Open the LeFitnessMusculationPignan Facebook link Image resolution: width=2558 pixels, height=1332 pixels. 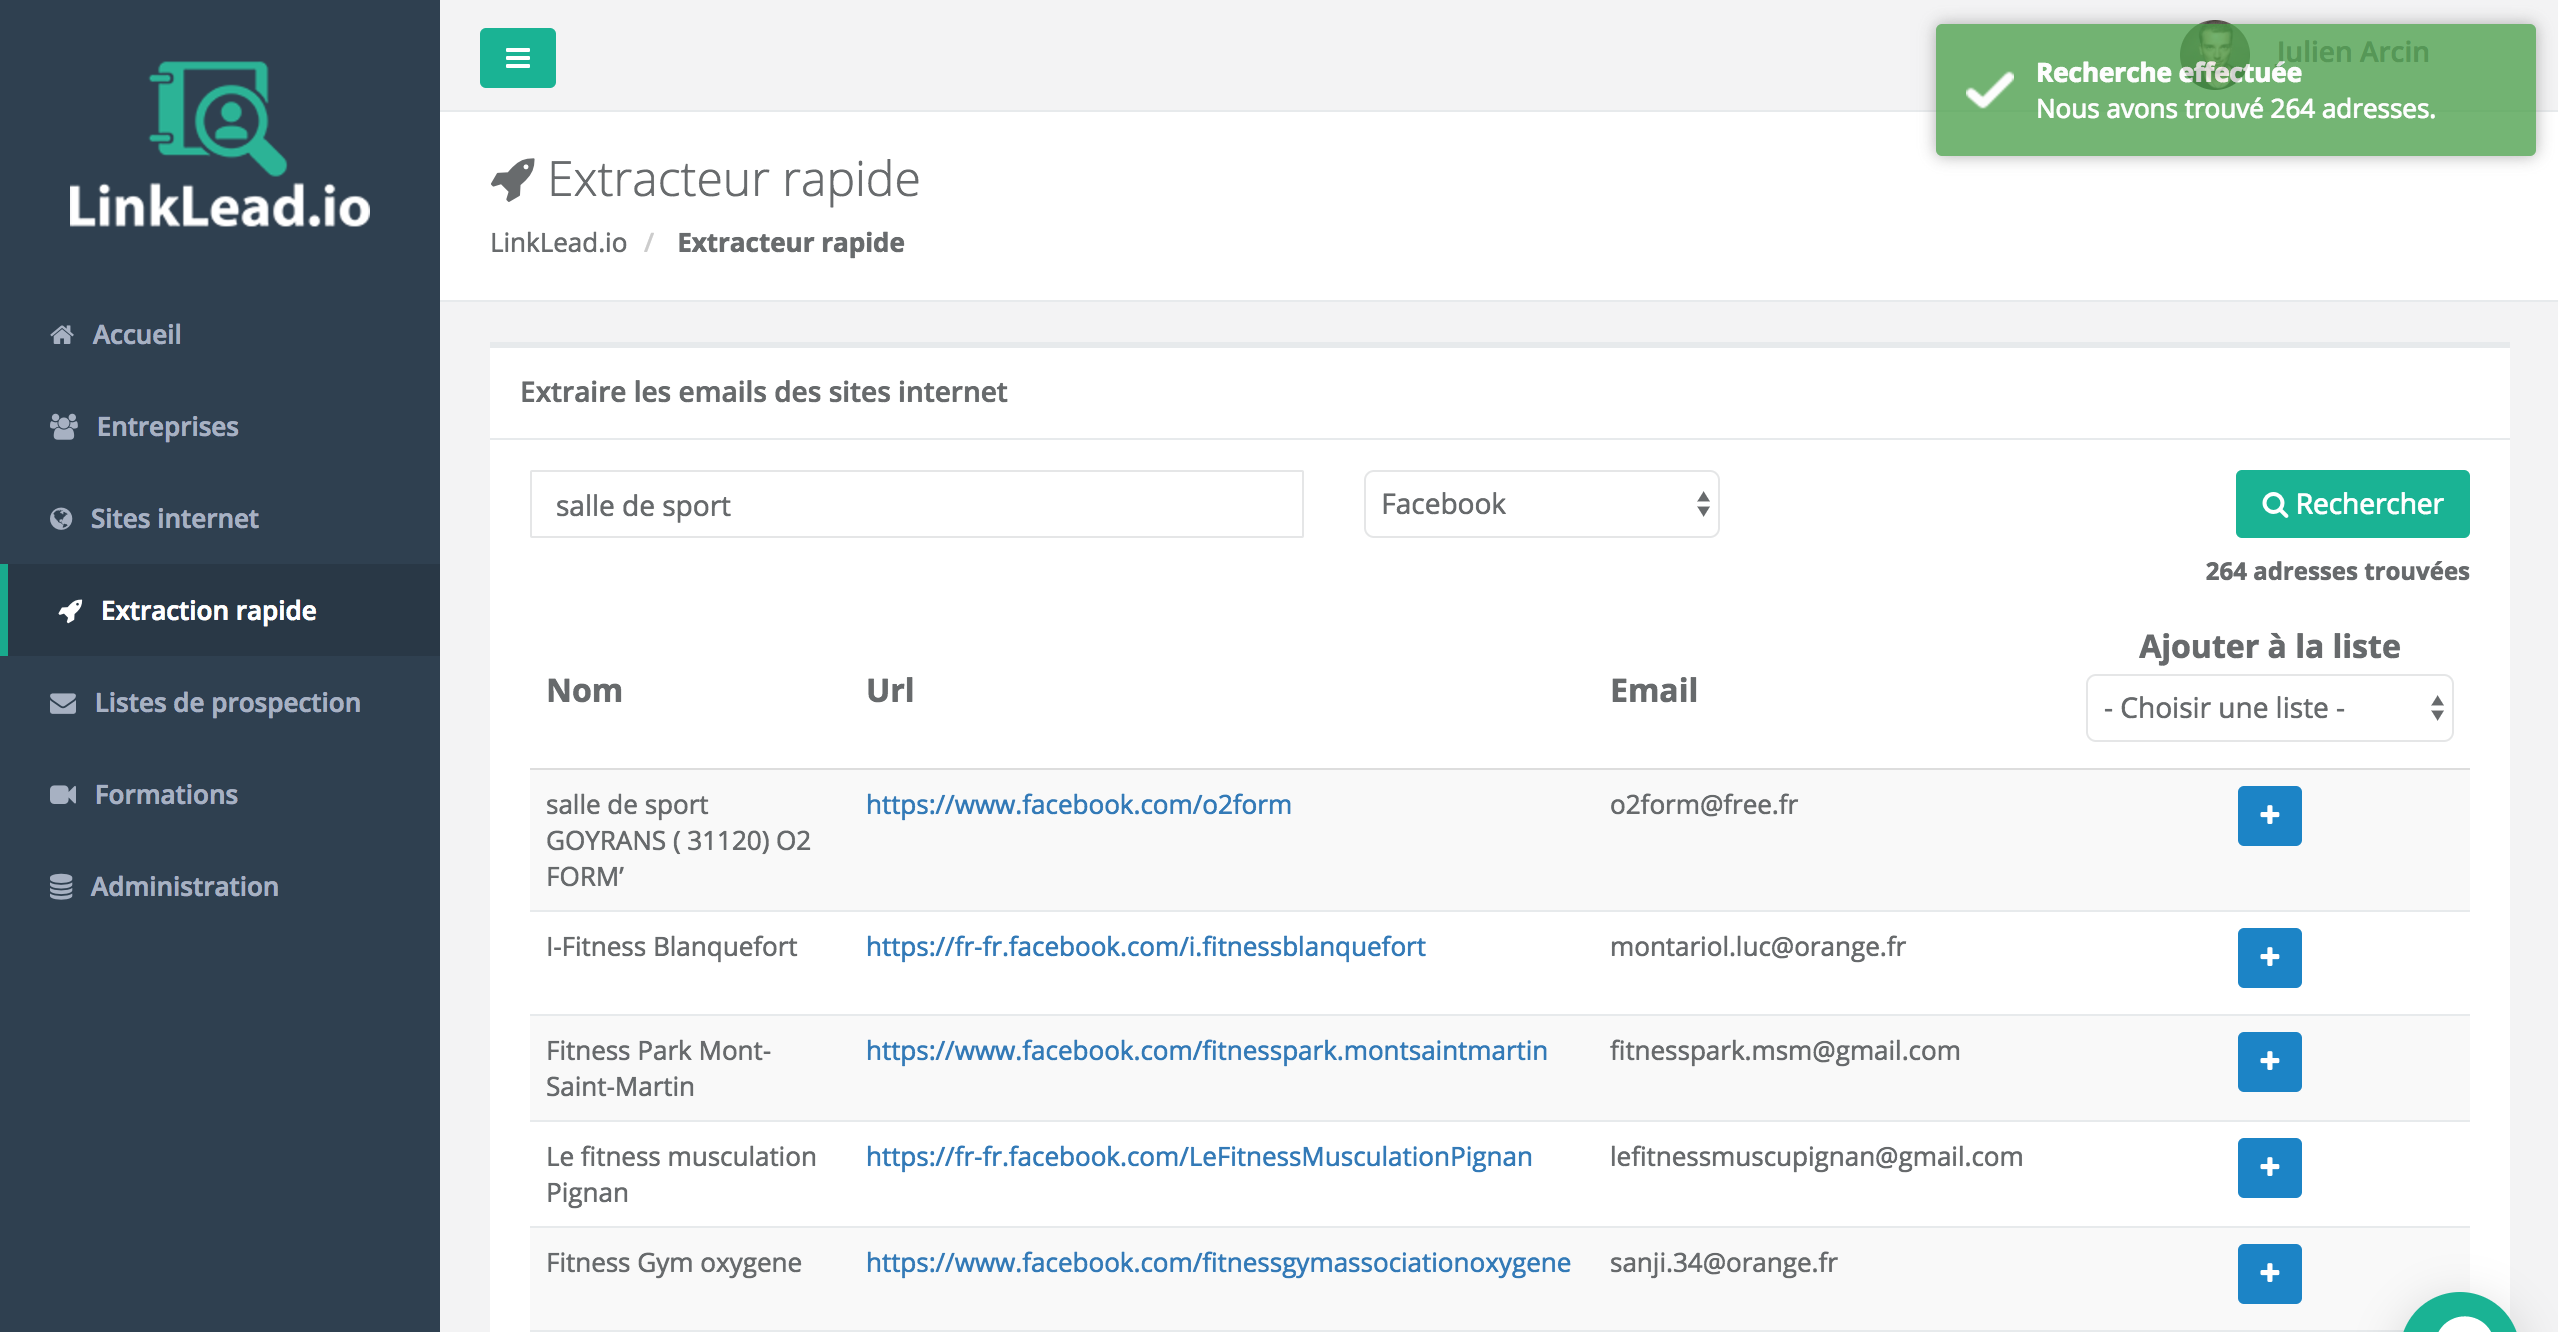1198,1156
